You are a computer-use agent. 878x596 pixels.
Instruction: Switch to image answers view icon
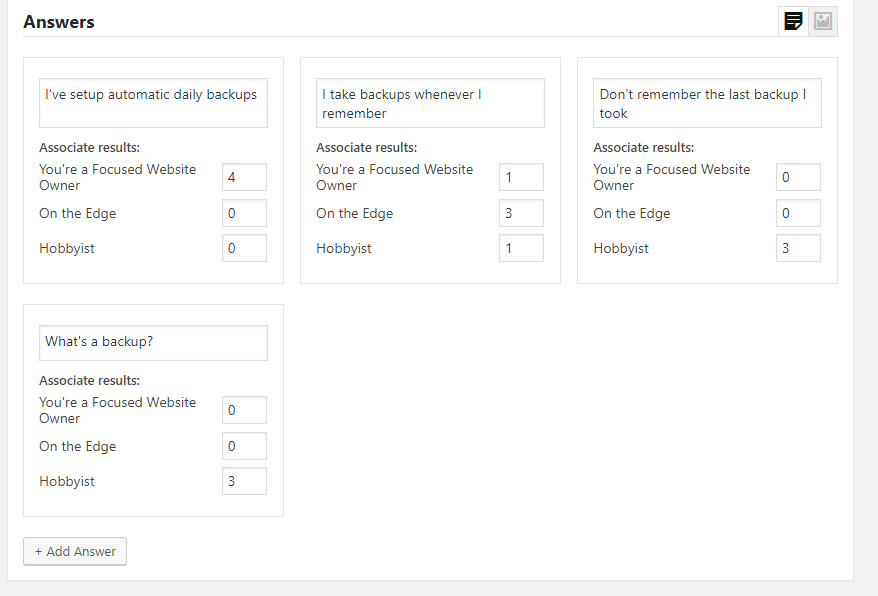(823, 21)
